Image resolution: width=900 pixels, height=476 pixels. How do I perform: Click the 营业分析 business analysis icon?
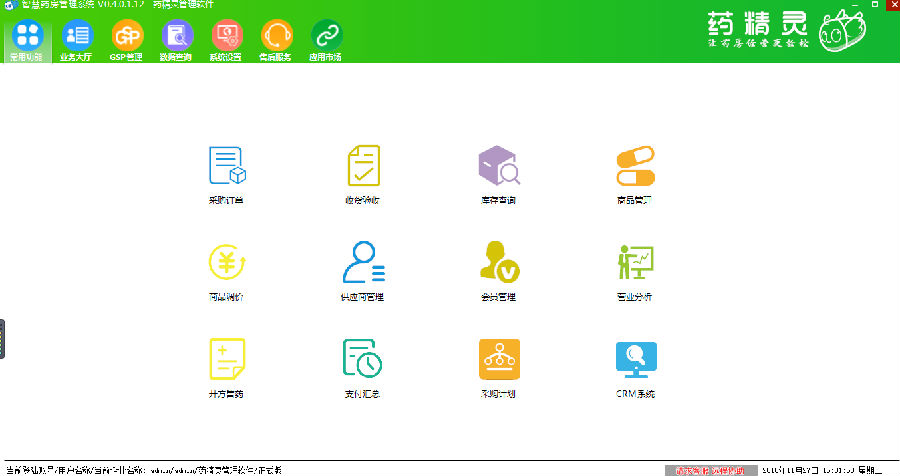pyautogui.click(x=634, y=262)
